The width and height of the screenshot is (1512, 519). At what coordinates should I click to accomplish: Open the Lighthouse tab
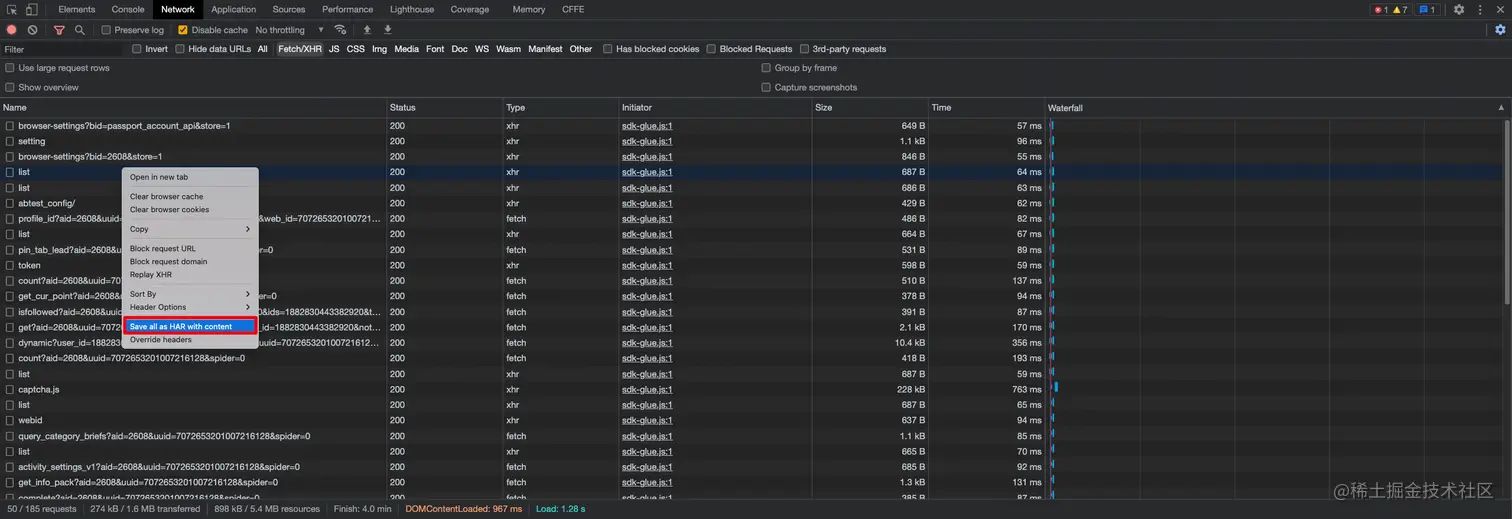pos(412,9)
